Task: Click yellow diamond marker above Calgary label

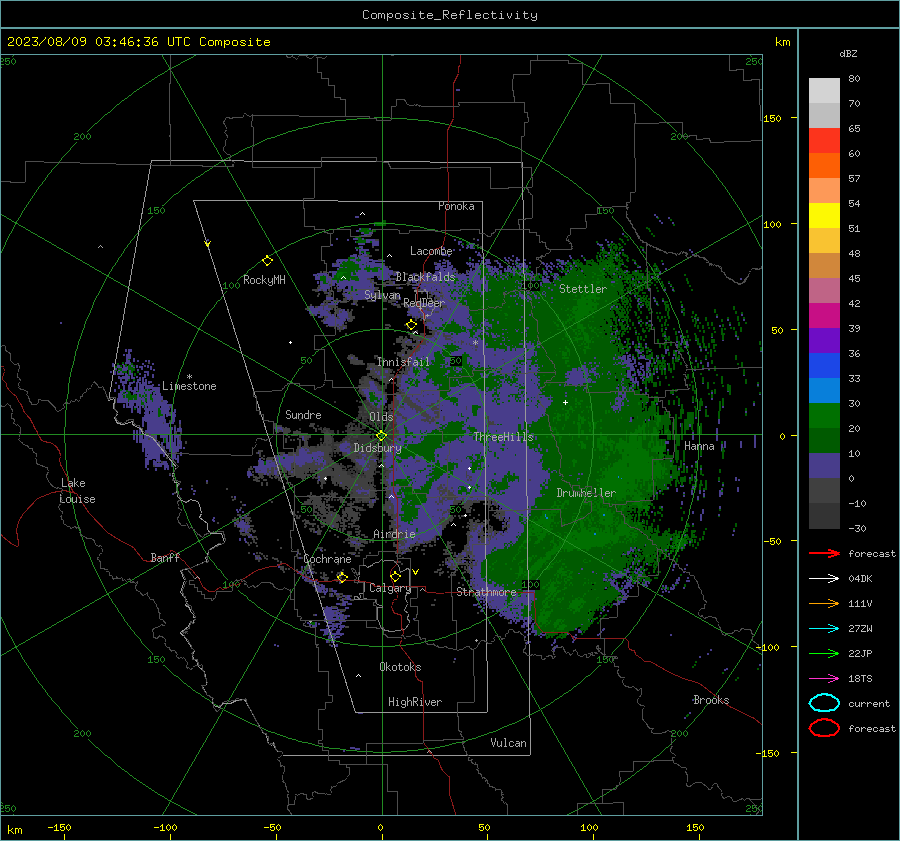Action: (x=395, y=576)
